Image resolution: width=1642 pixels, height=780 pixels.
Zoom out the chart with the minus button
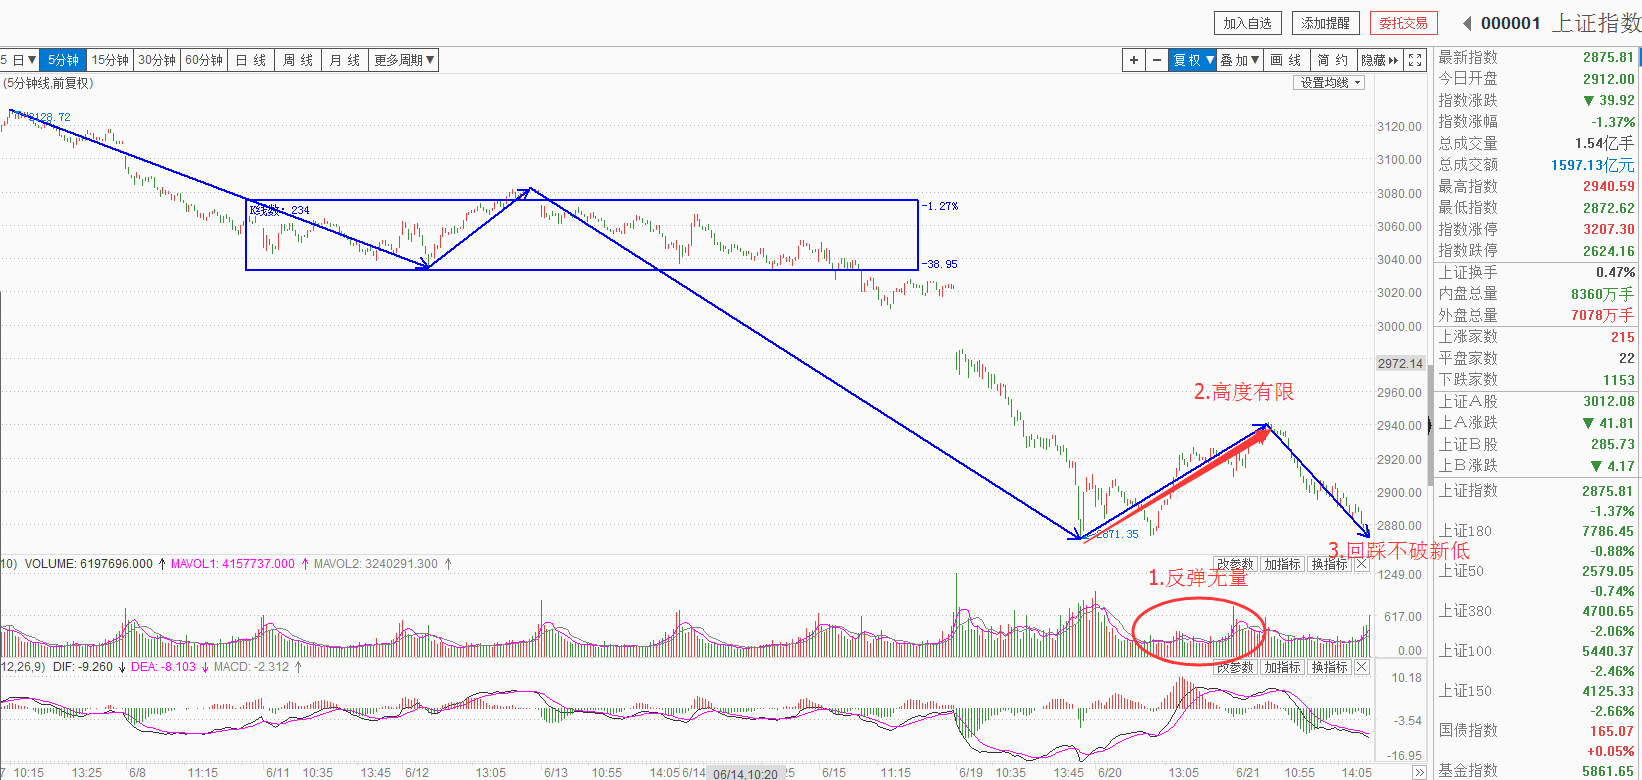tap(1157, 60)
